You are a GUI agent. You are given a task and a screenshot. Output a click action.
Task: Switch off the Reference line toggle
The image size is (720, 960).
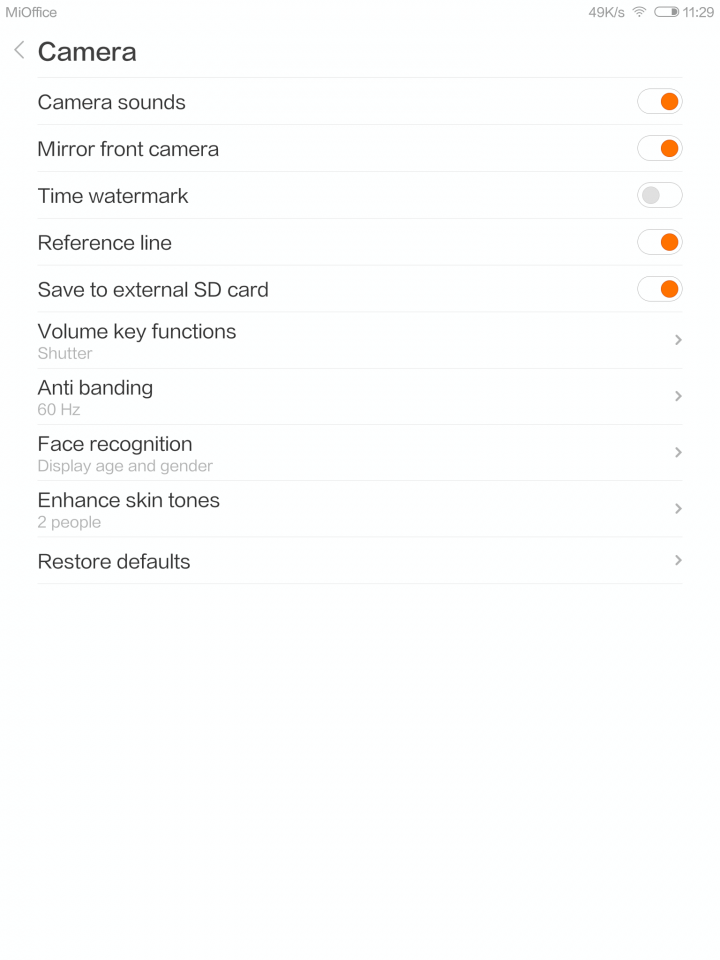coord(659,242)
